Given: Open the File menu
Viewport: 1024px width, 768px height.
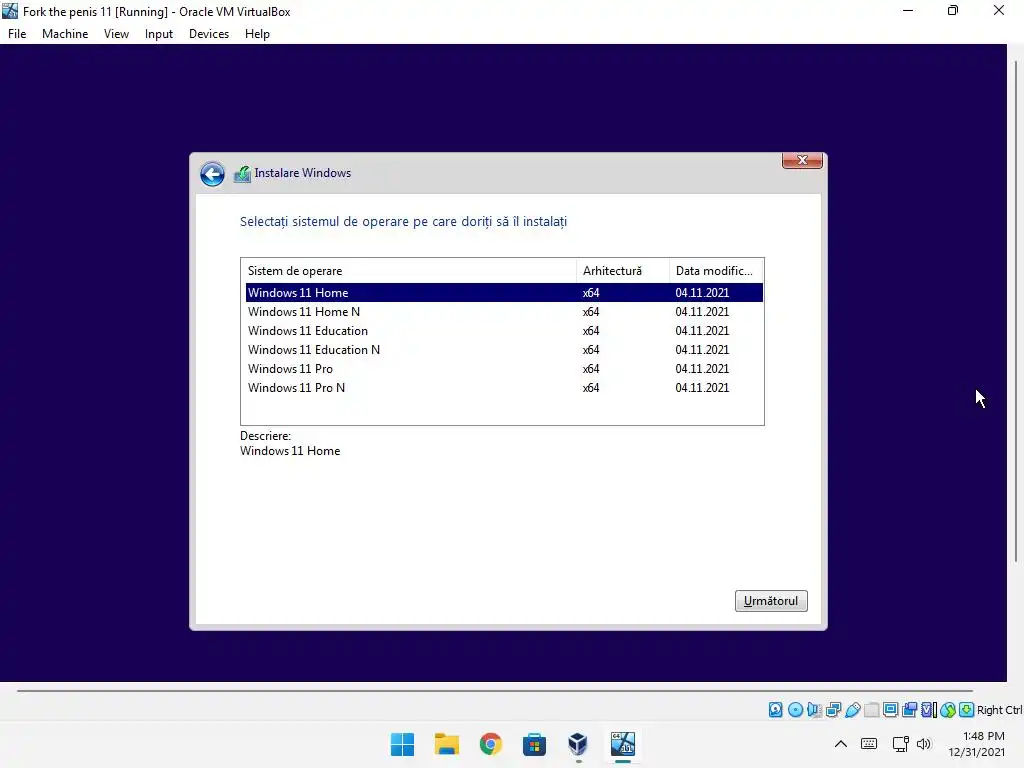Looking at the screenshot, I should click(x=17, y=34).
